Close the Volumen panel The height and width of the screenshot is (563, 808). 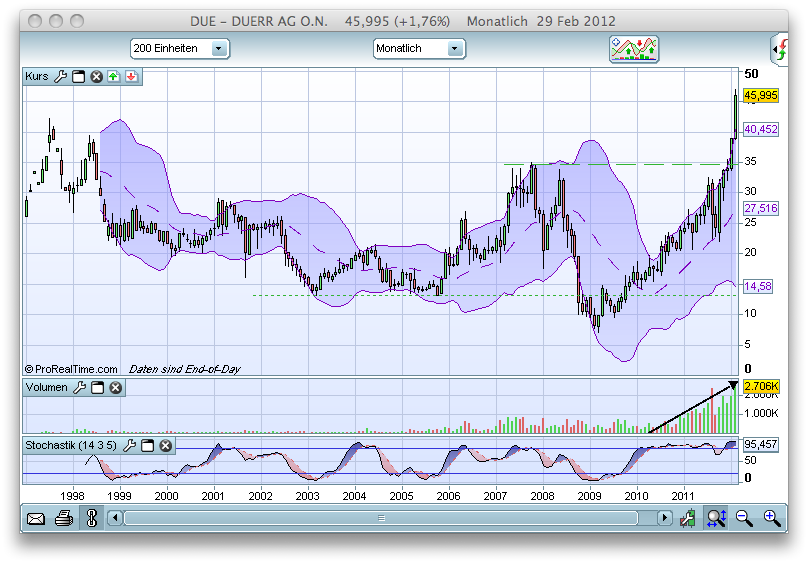point(115,387)
